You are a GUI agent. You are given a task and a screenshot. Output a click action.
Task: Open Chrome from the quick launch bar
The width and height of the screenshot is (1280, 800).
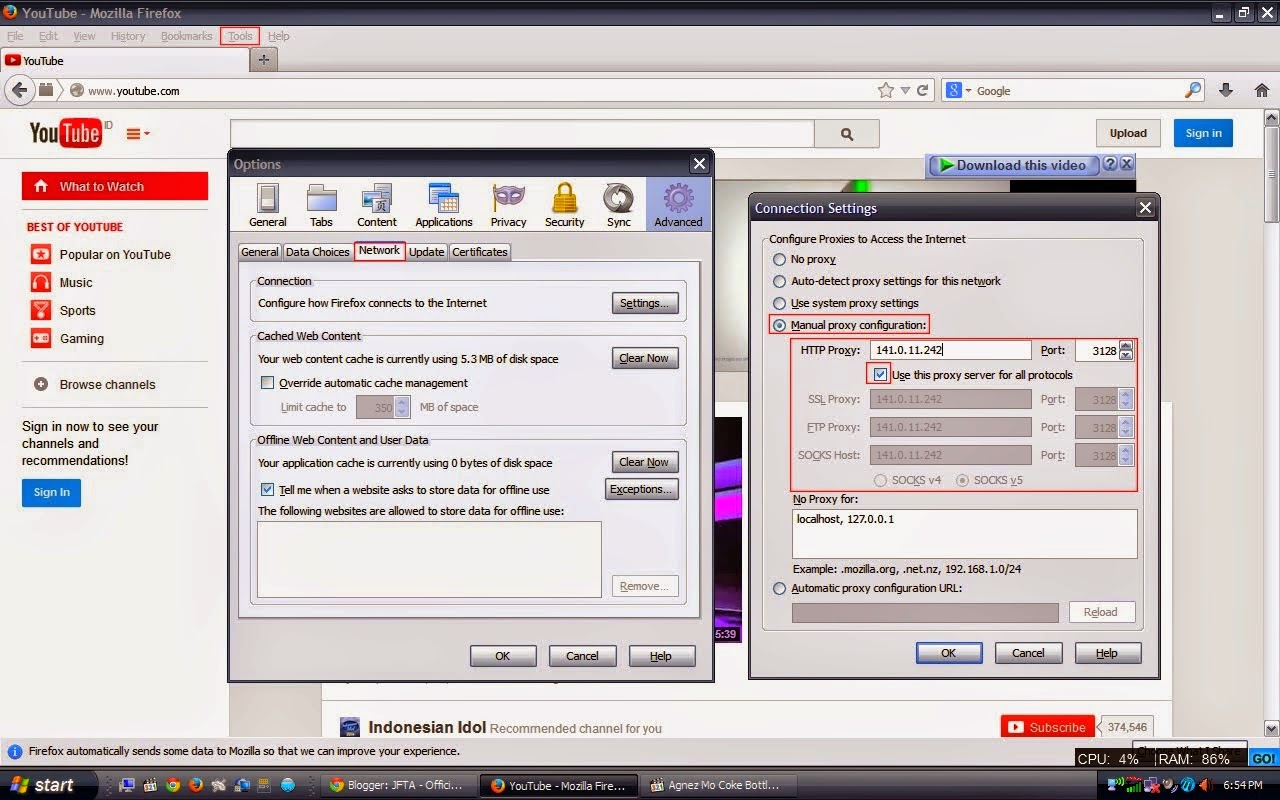(173, 785)
